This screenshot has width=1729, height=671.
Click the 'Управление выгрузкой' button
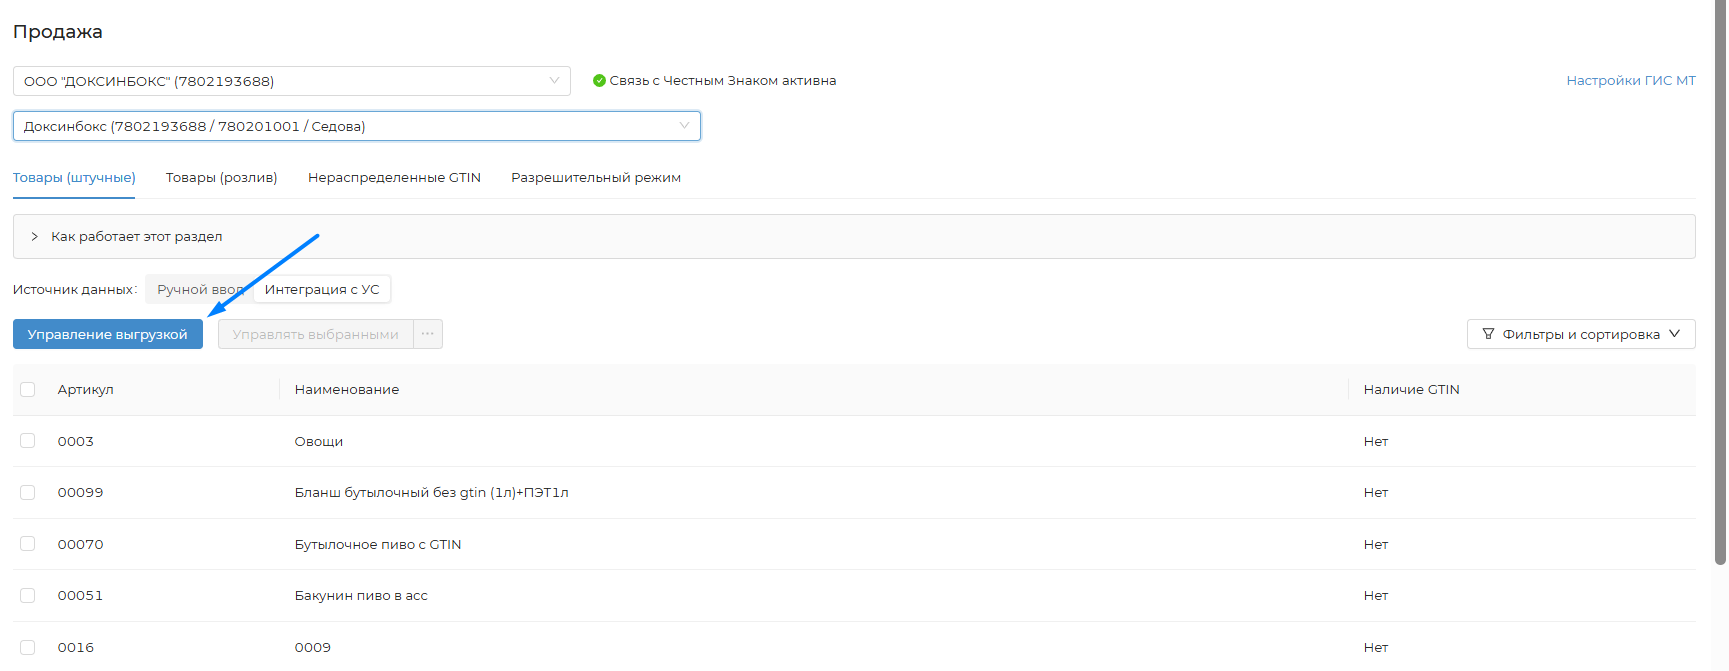click(108, 334)
